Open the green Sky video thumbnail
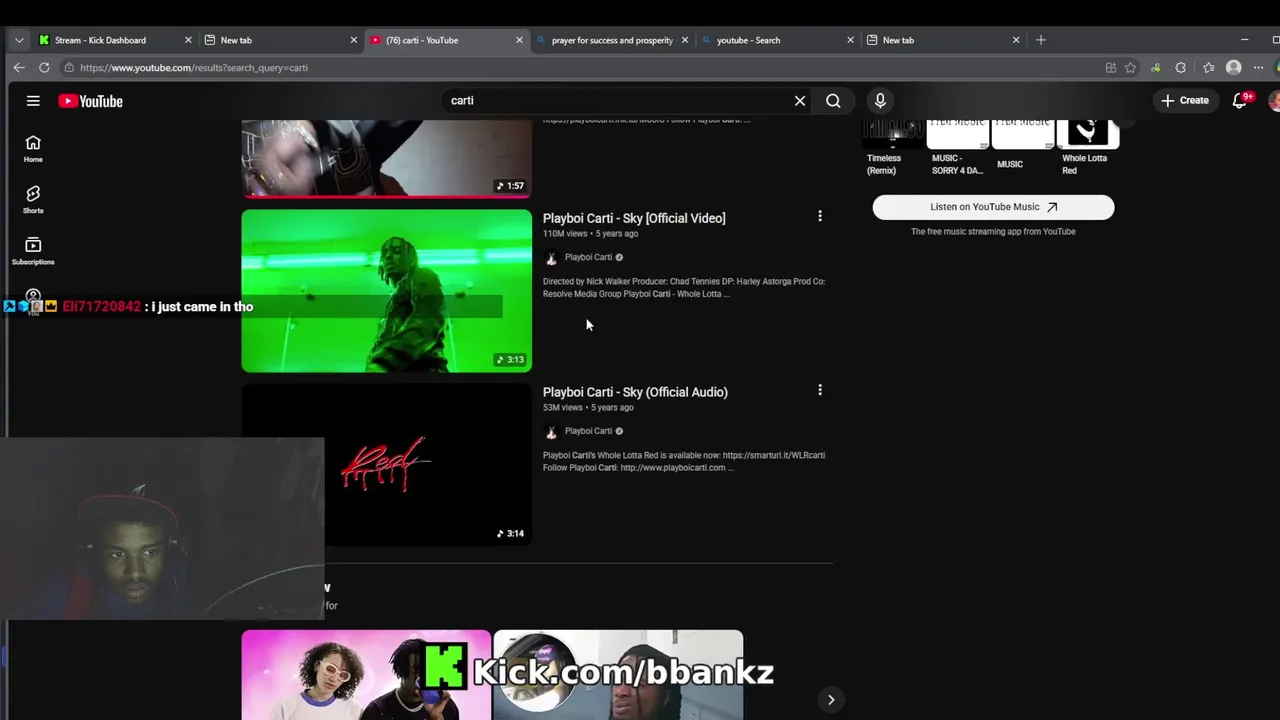 click(x=386, y=290)
